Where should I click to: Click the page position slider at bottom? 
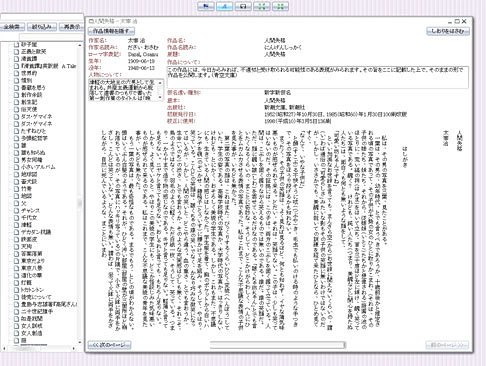click(278, 345)
